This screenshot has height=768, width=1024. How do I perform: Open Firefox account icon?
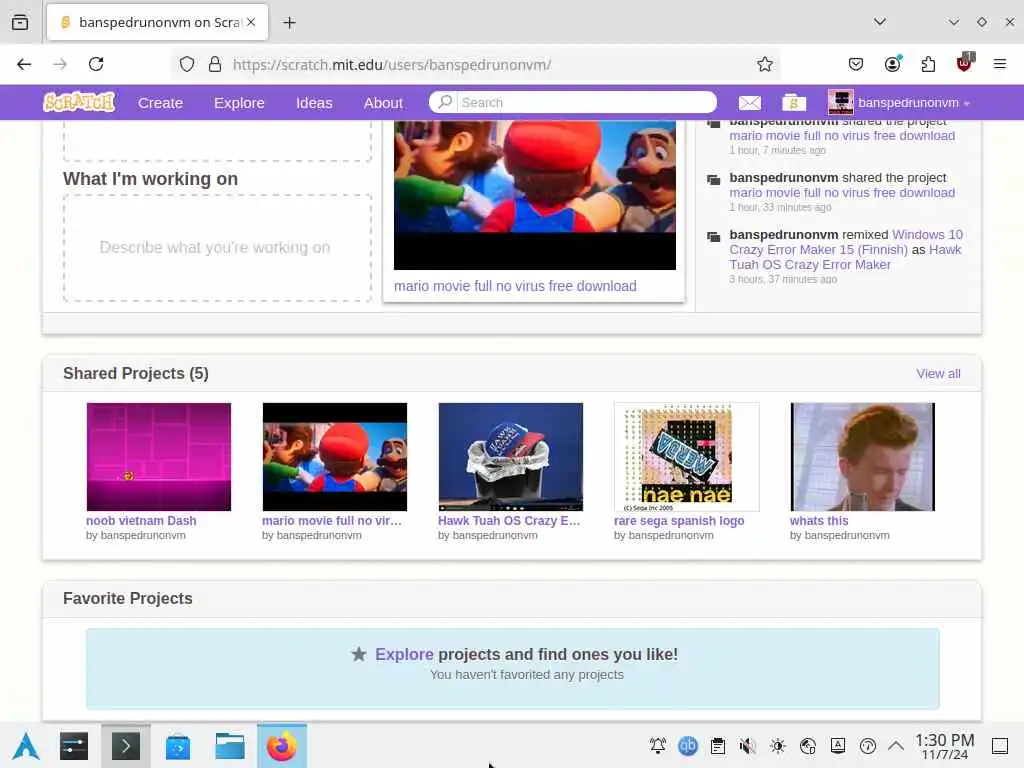892,64
